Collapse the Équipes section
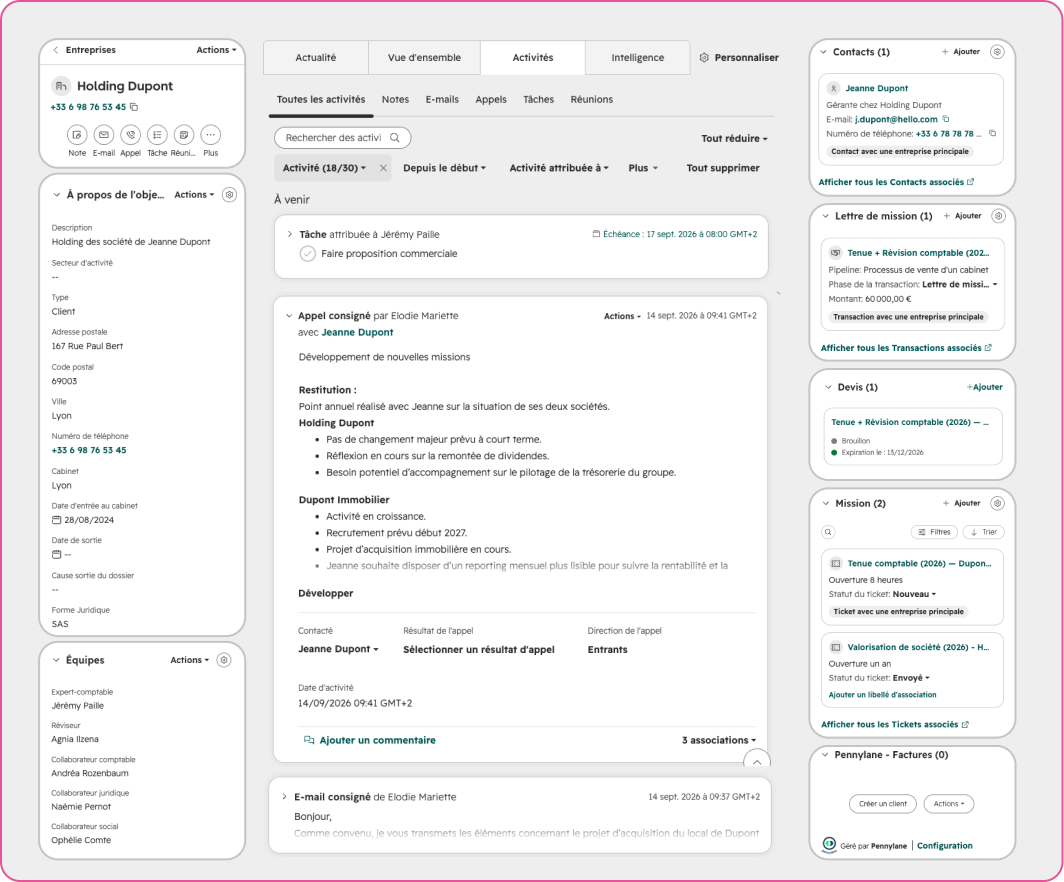Viewport: 1064px width, 882px height. tap(56, 660)
